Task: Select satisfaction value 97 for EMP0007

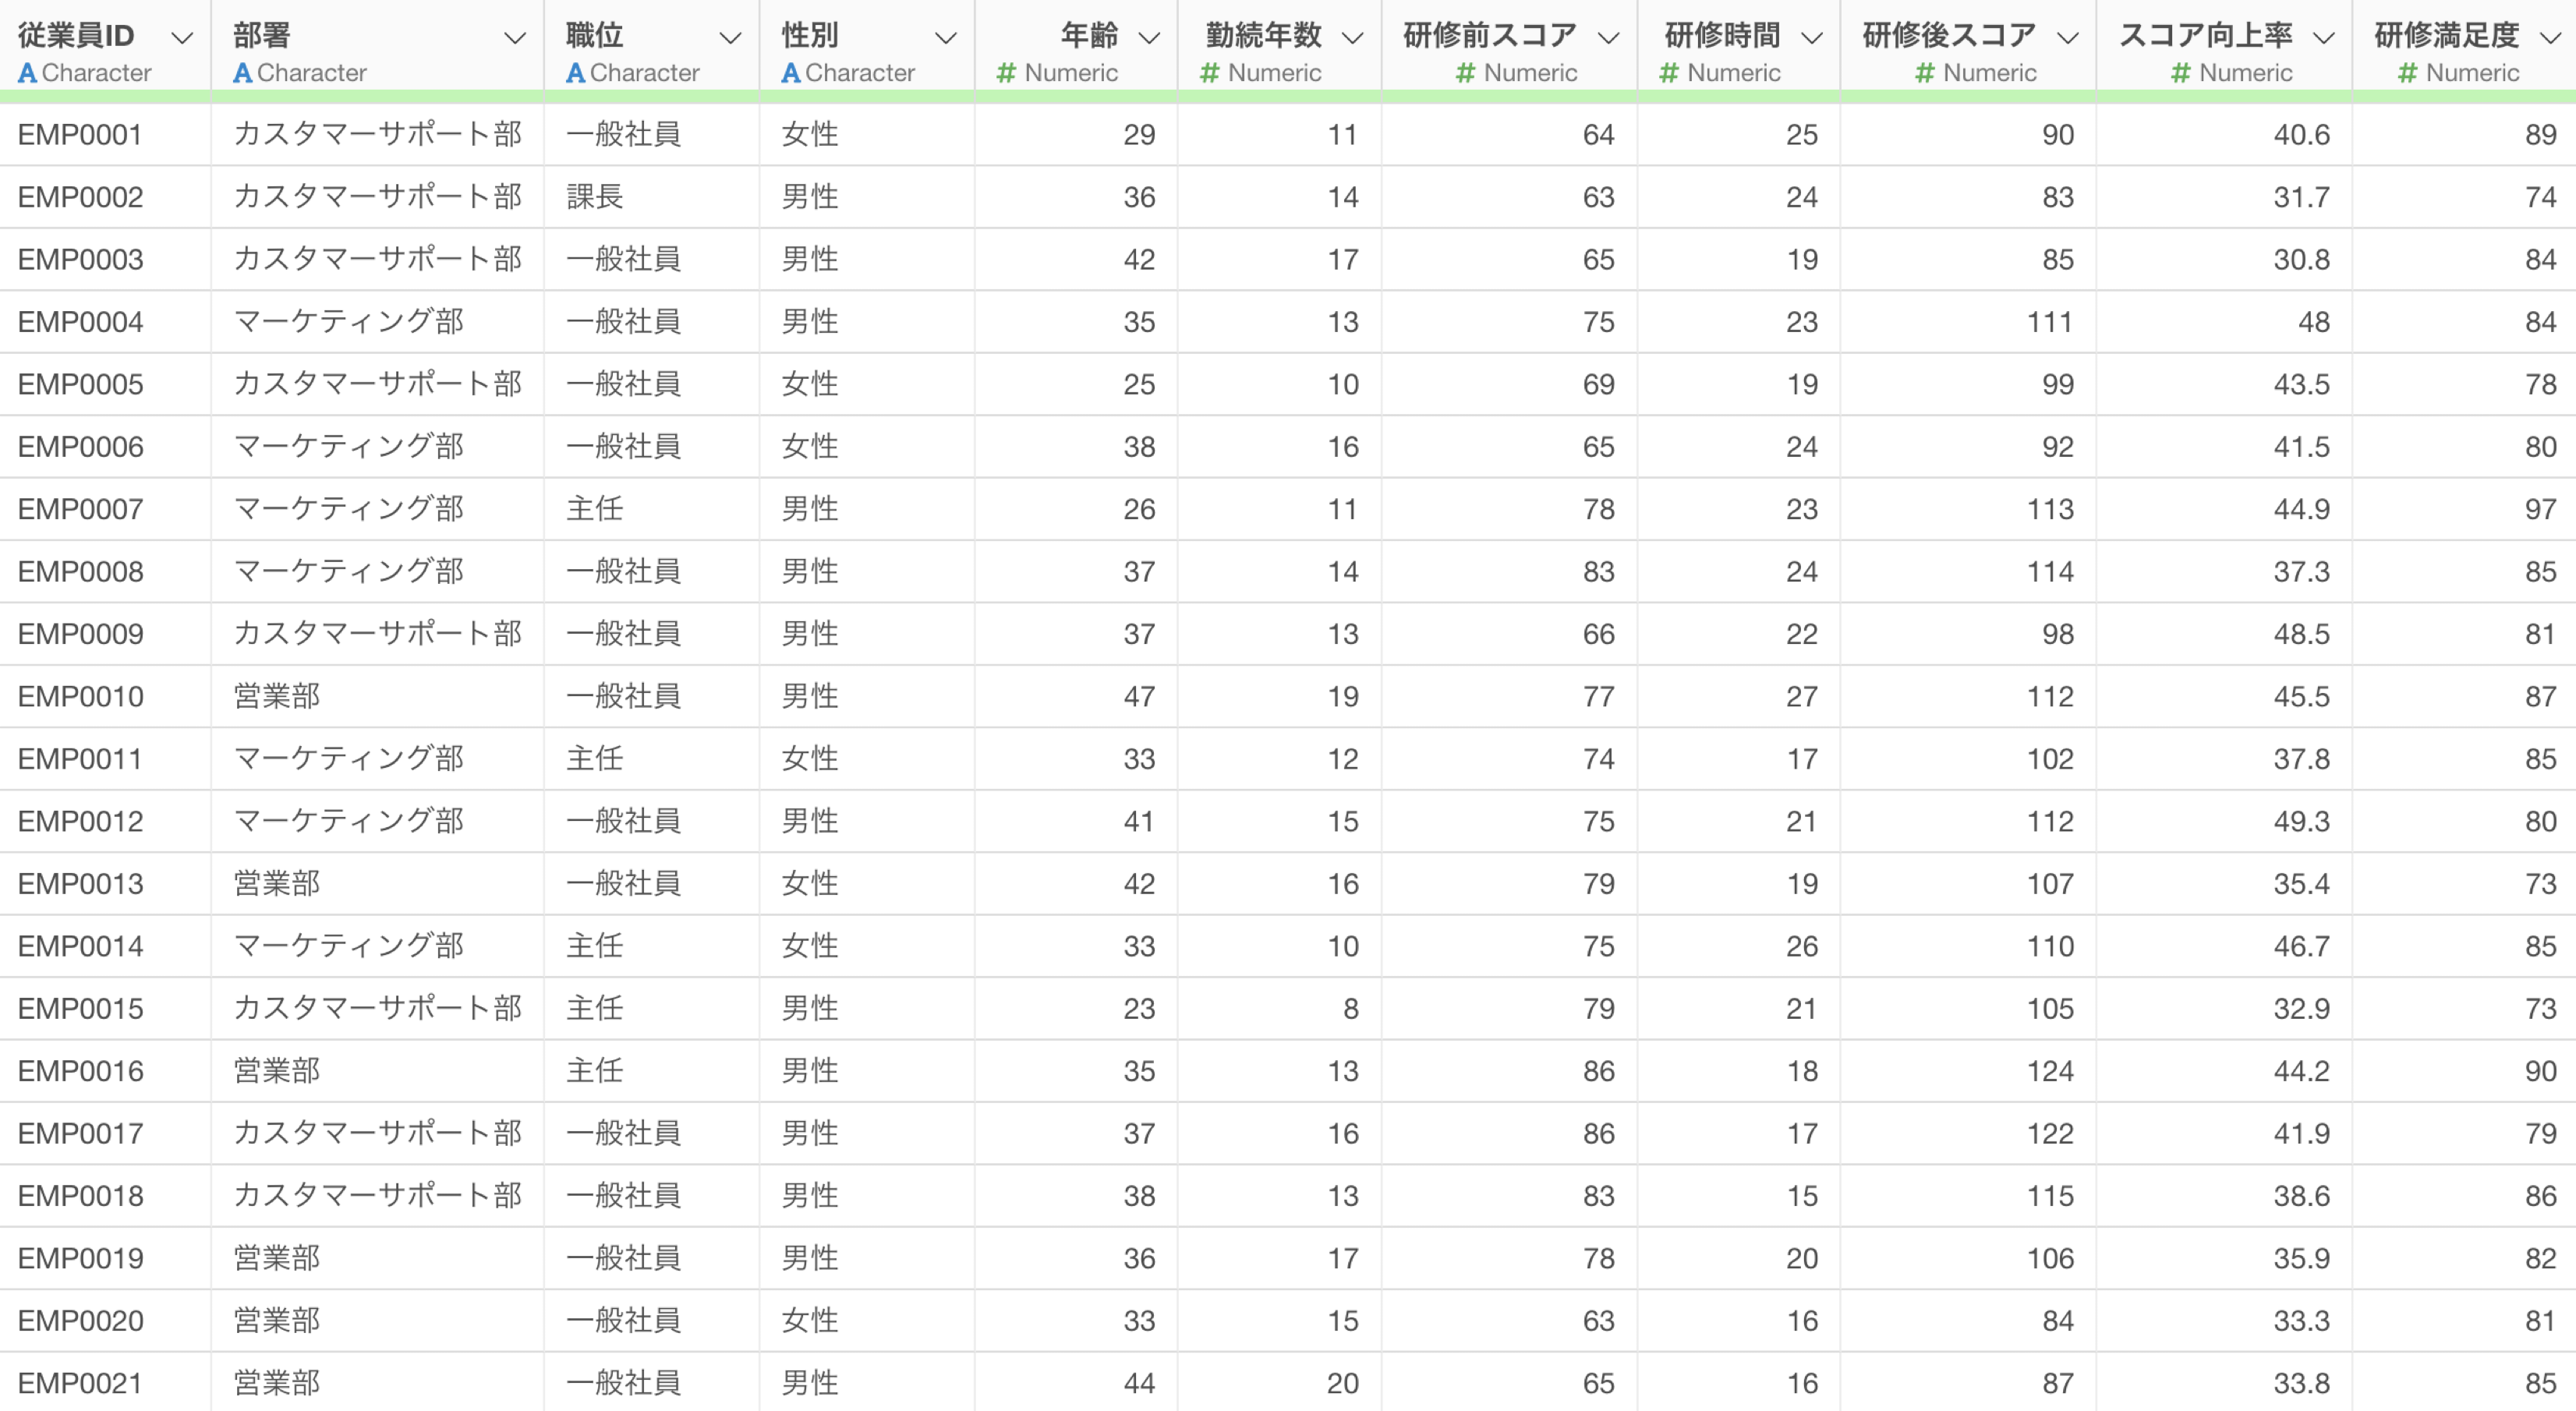Action: pos(2464,509)
